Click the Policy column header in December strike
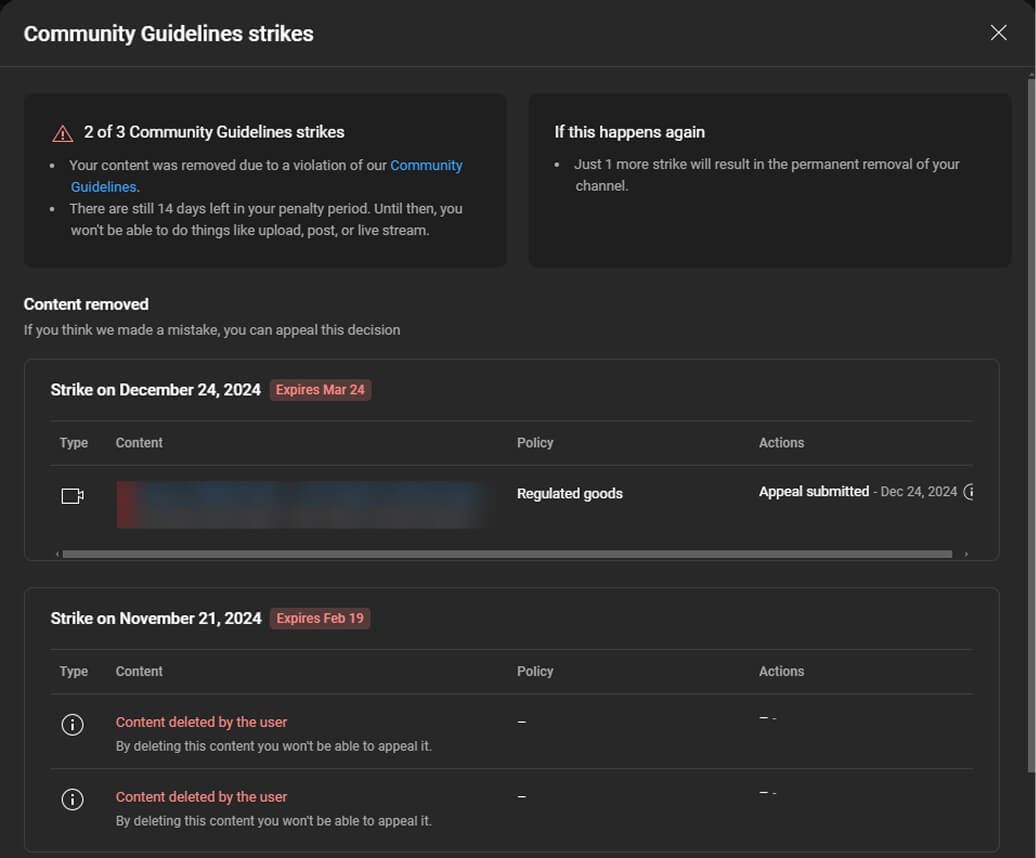 535,443
